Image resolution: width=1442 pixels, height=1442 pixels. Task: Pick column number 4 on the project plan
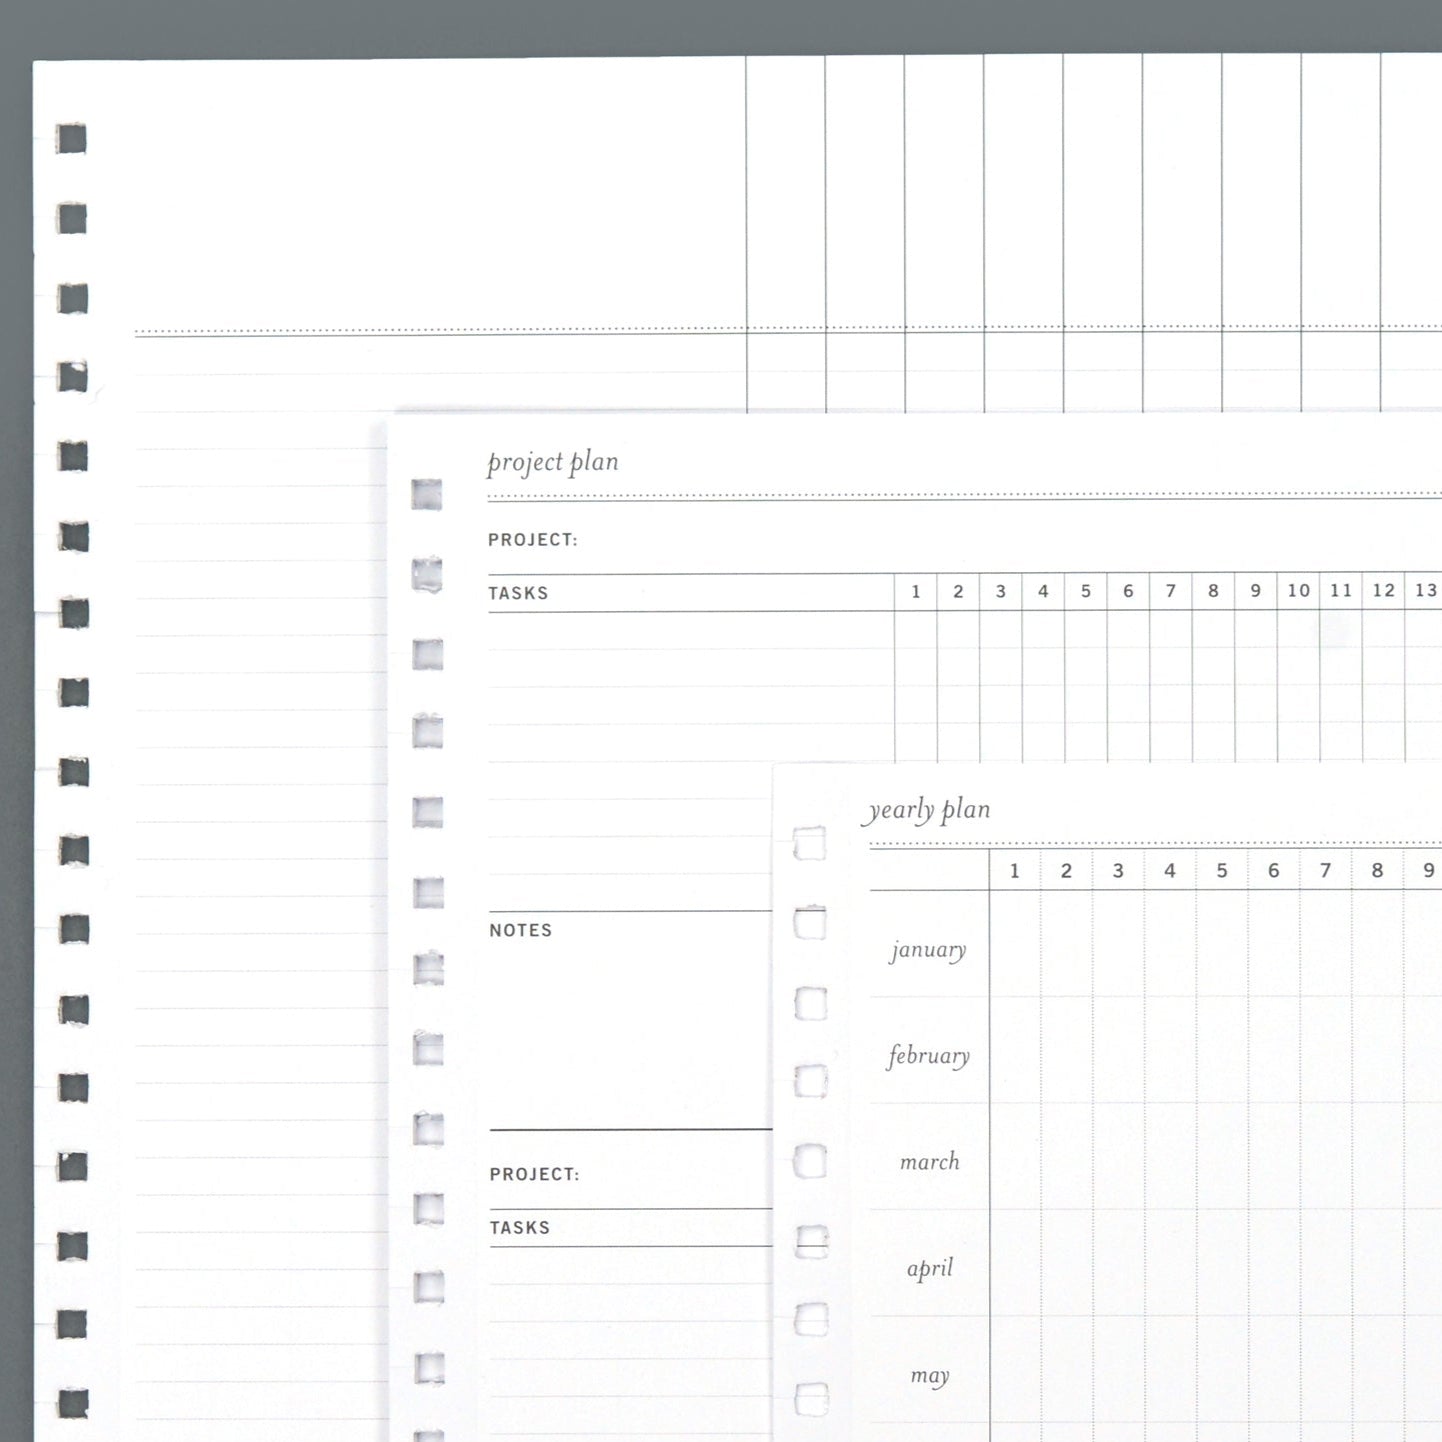click(1043, 591)
